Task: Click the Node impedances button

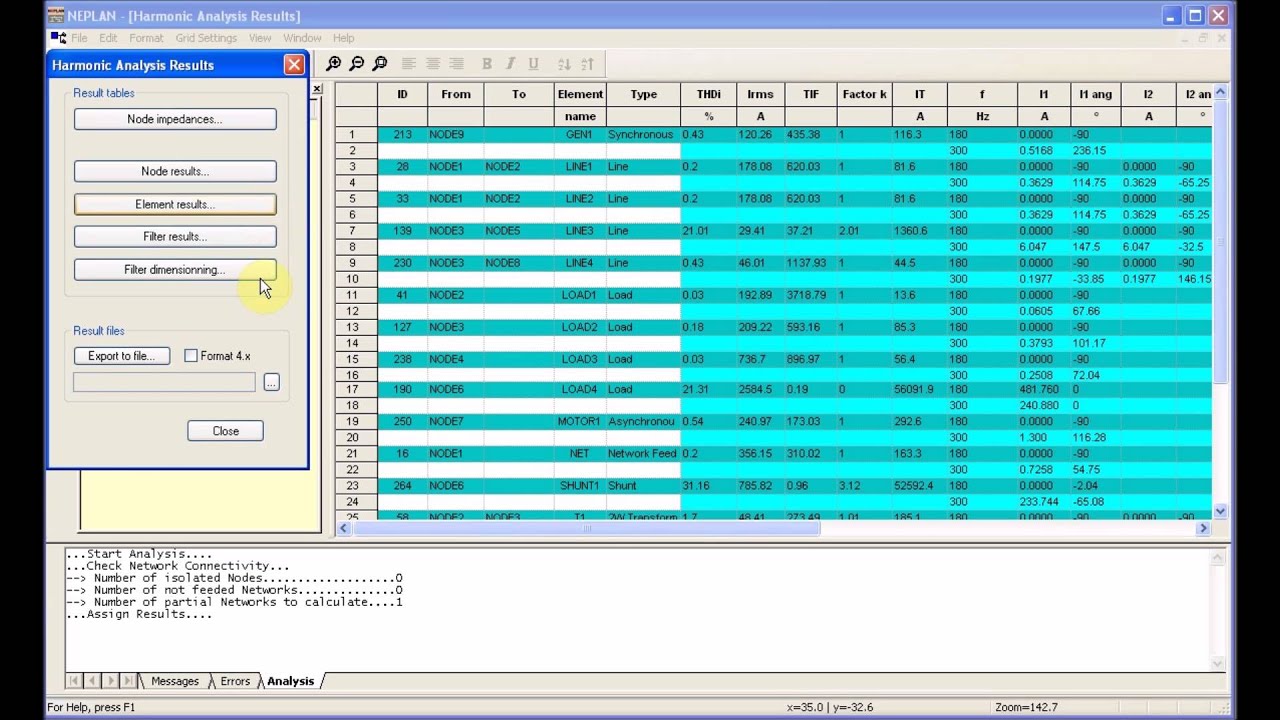Action: point(175,119)
